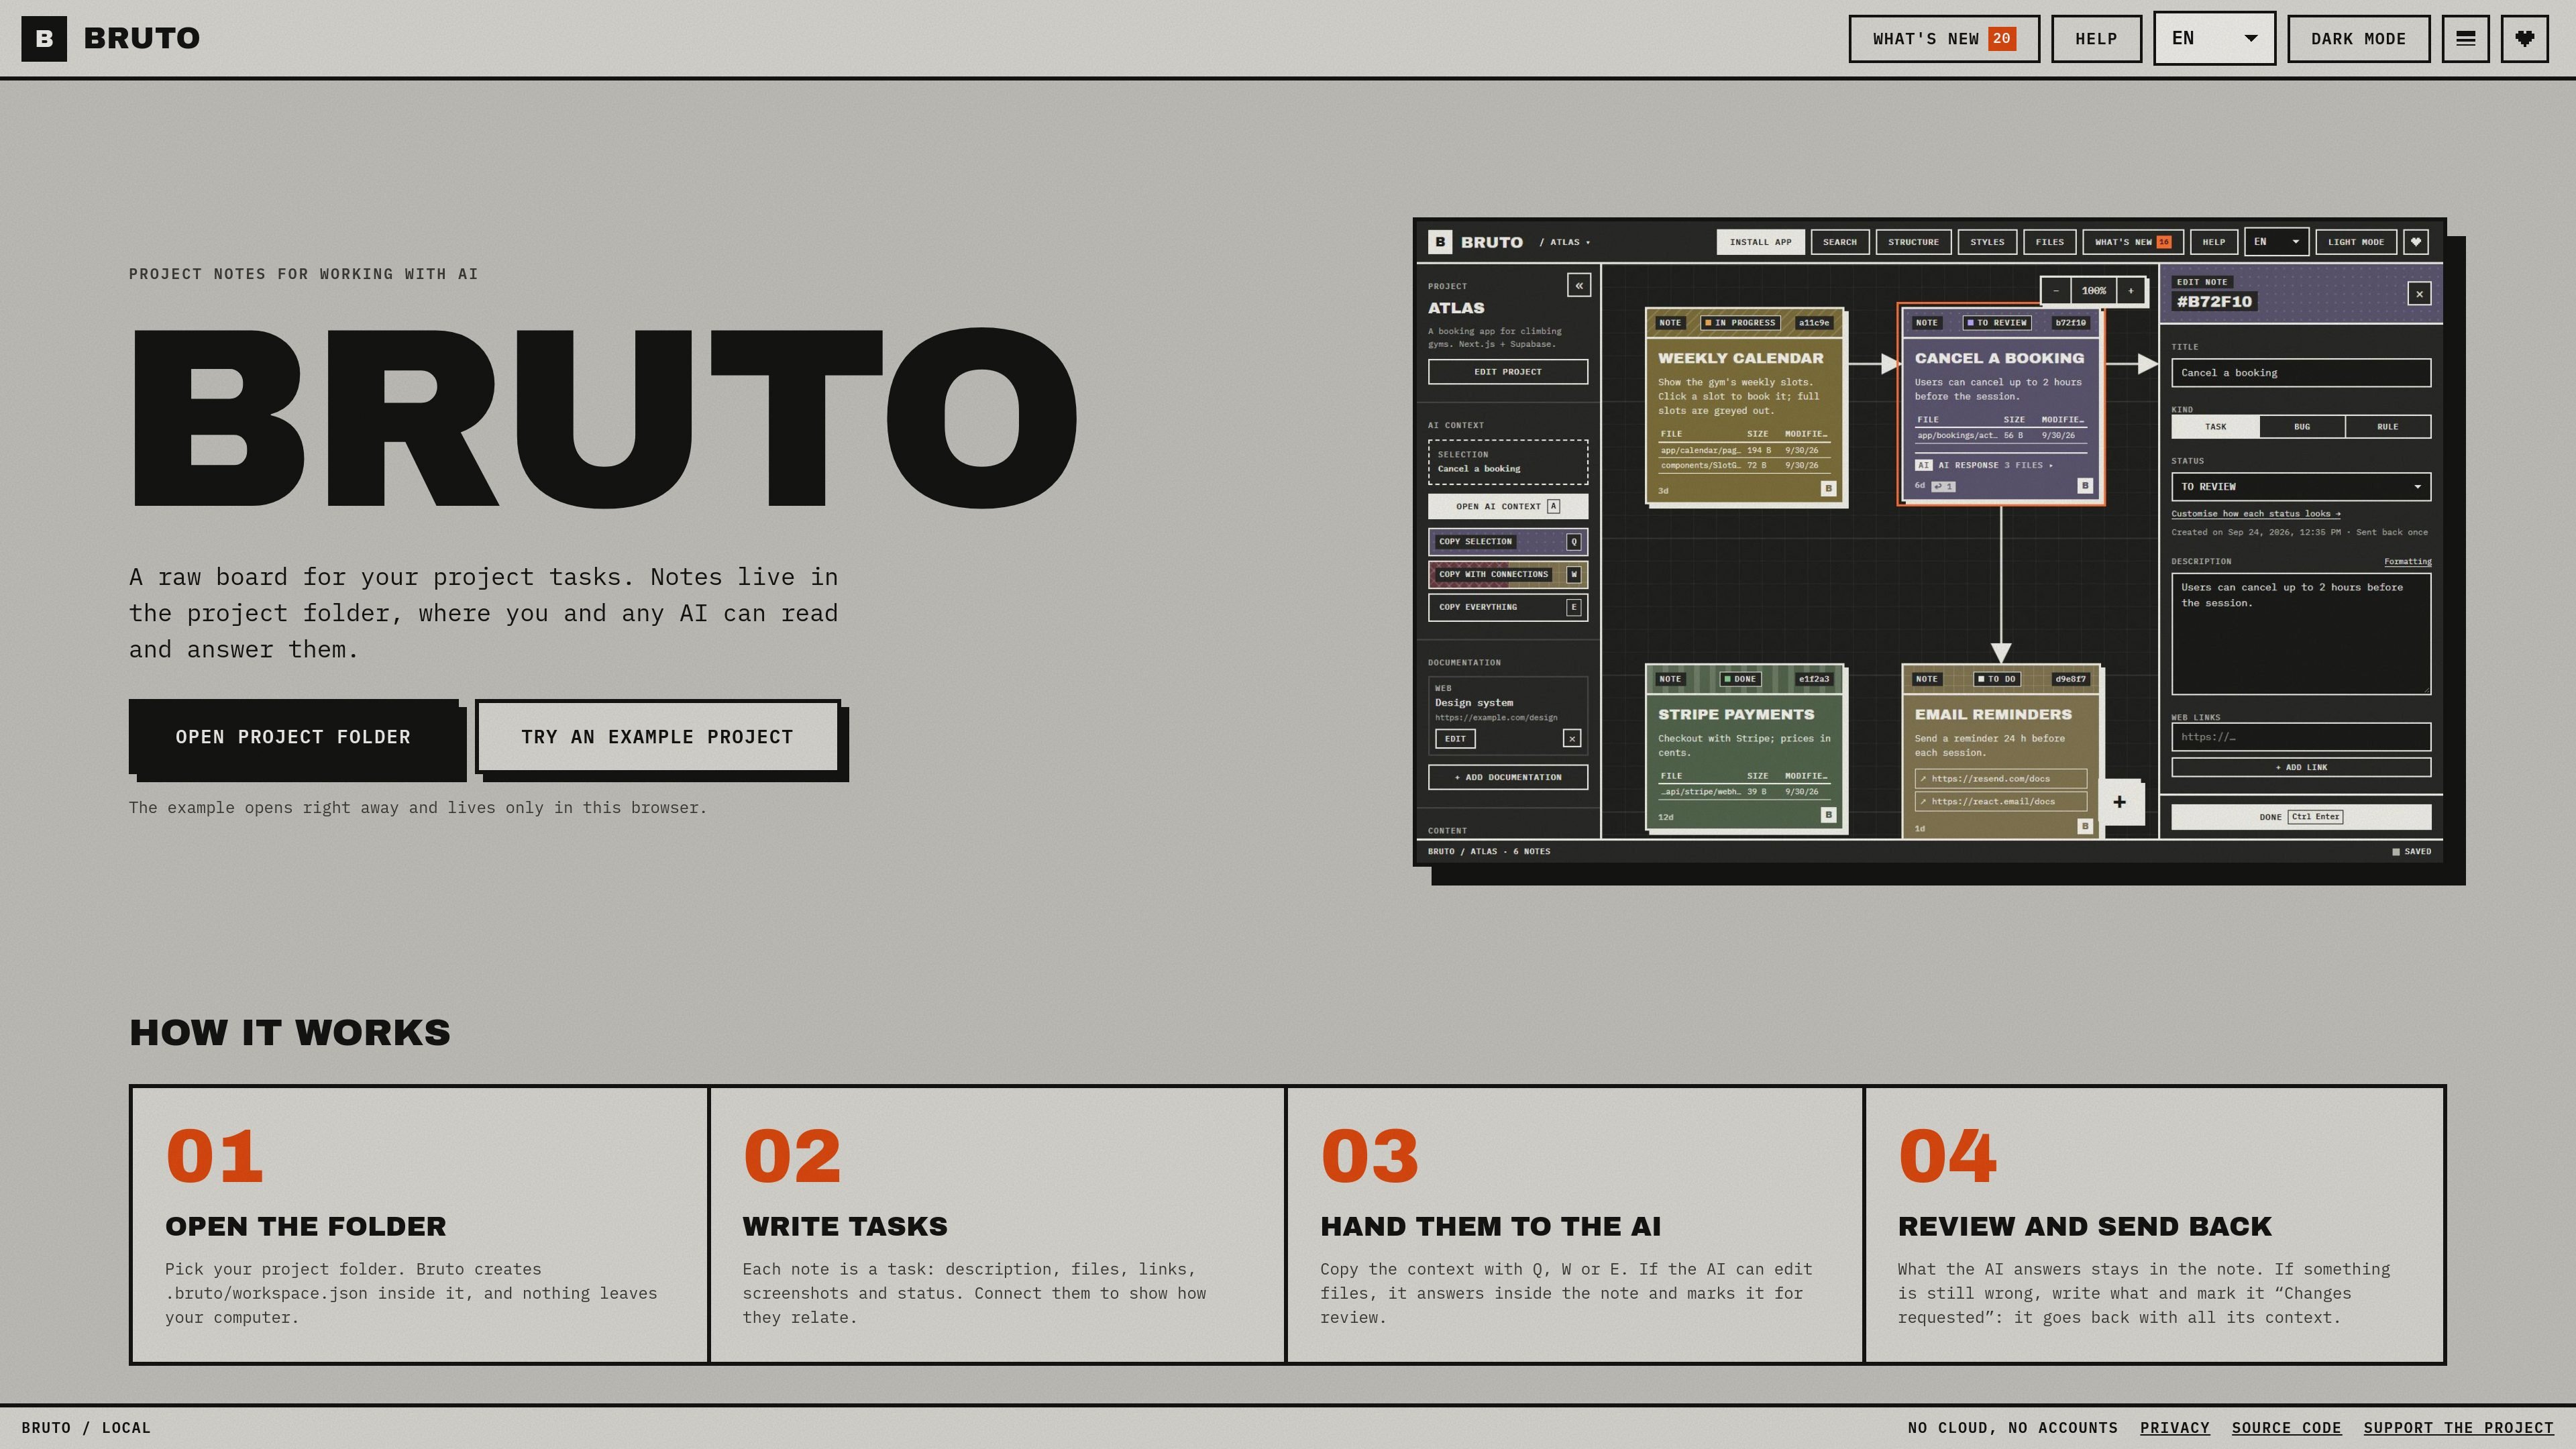2576x1449 pixels.
Task: Click the B logo inside the preview window
Action: click(1440, 242)
